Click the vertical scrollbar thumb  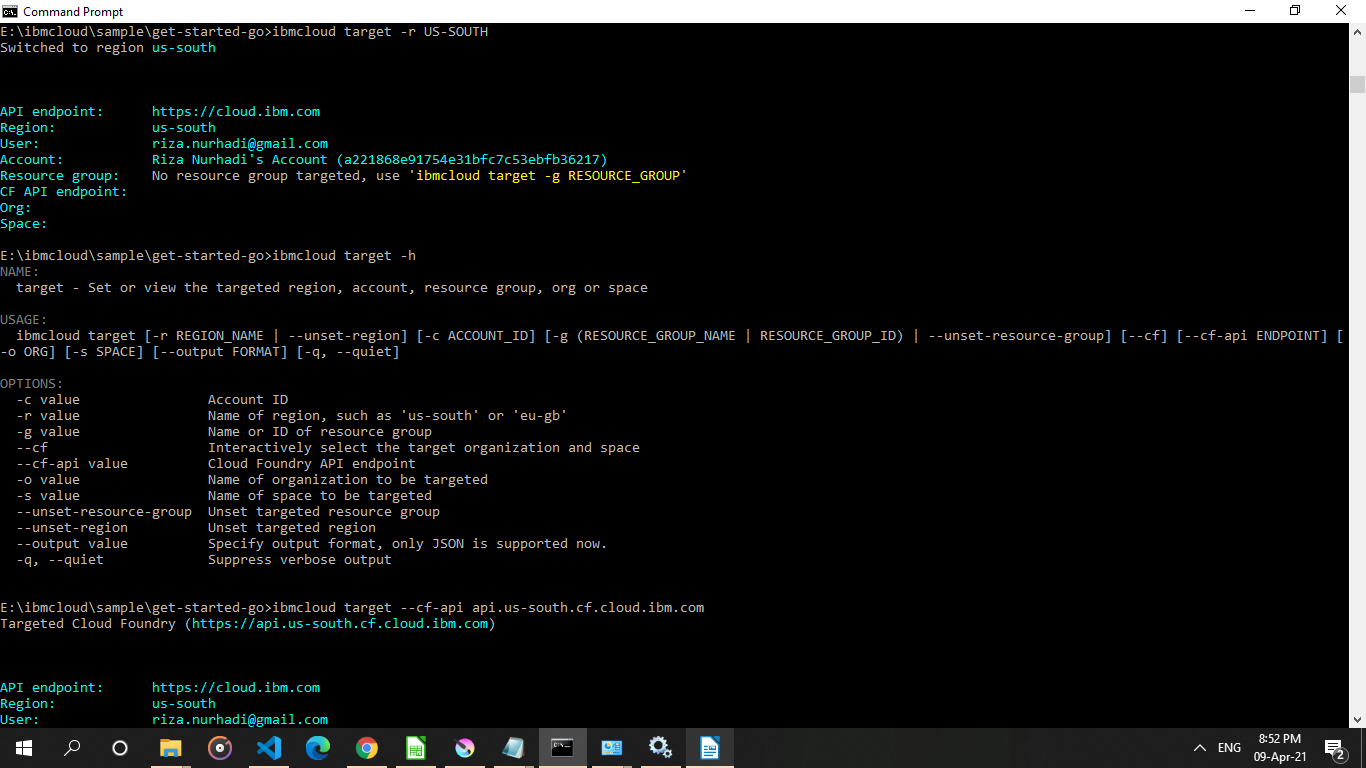pyautogui.click(x=1357, y=84)
